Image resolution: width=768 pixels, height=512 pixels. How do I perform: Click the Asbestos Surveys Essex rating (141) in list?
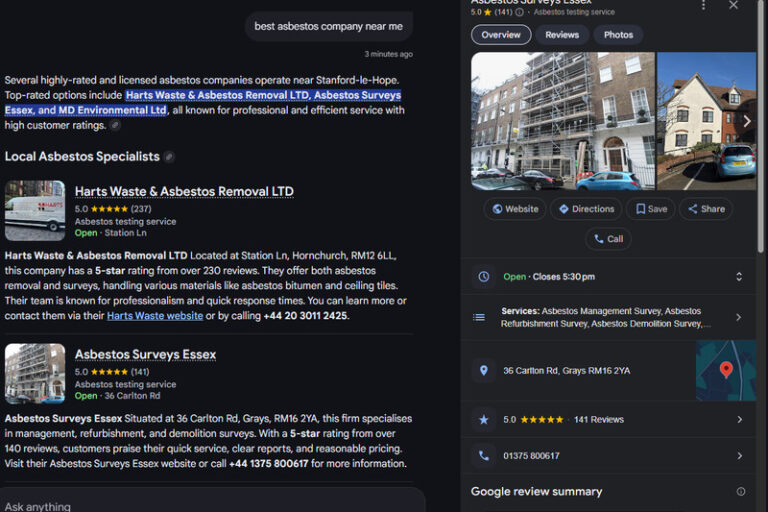point(112,372)
